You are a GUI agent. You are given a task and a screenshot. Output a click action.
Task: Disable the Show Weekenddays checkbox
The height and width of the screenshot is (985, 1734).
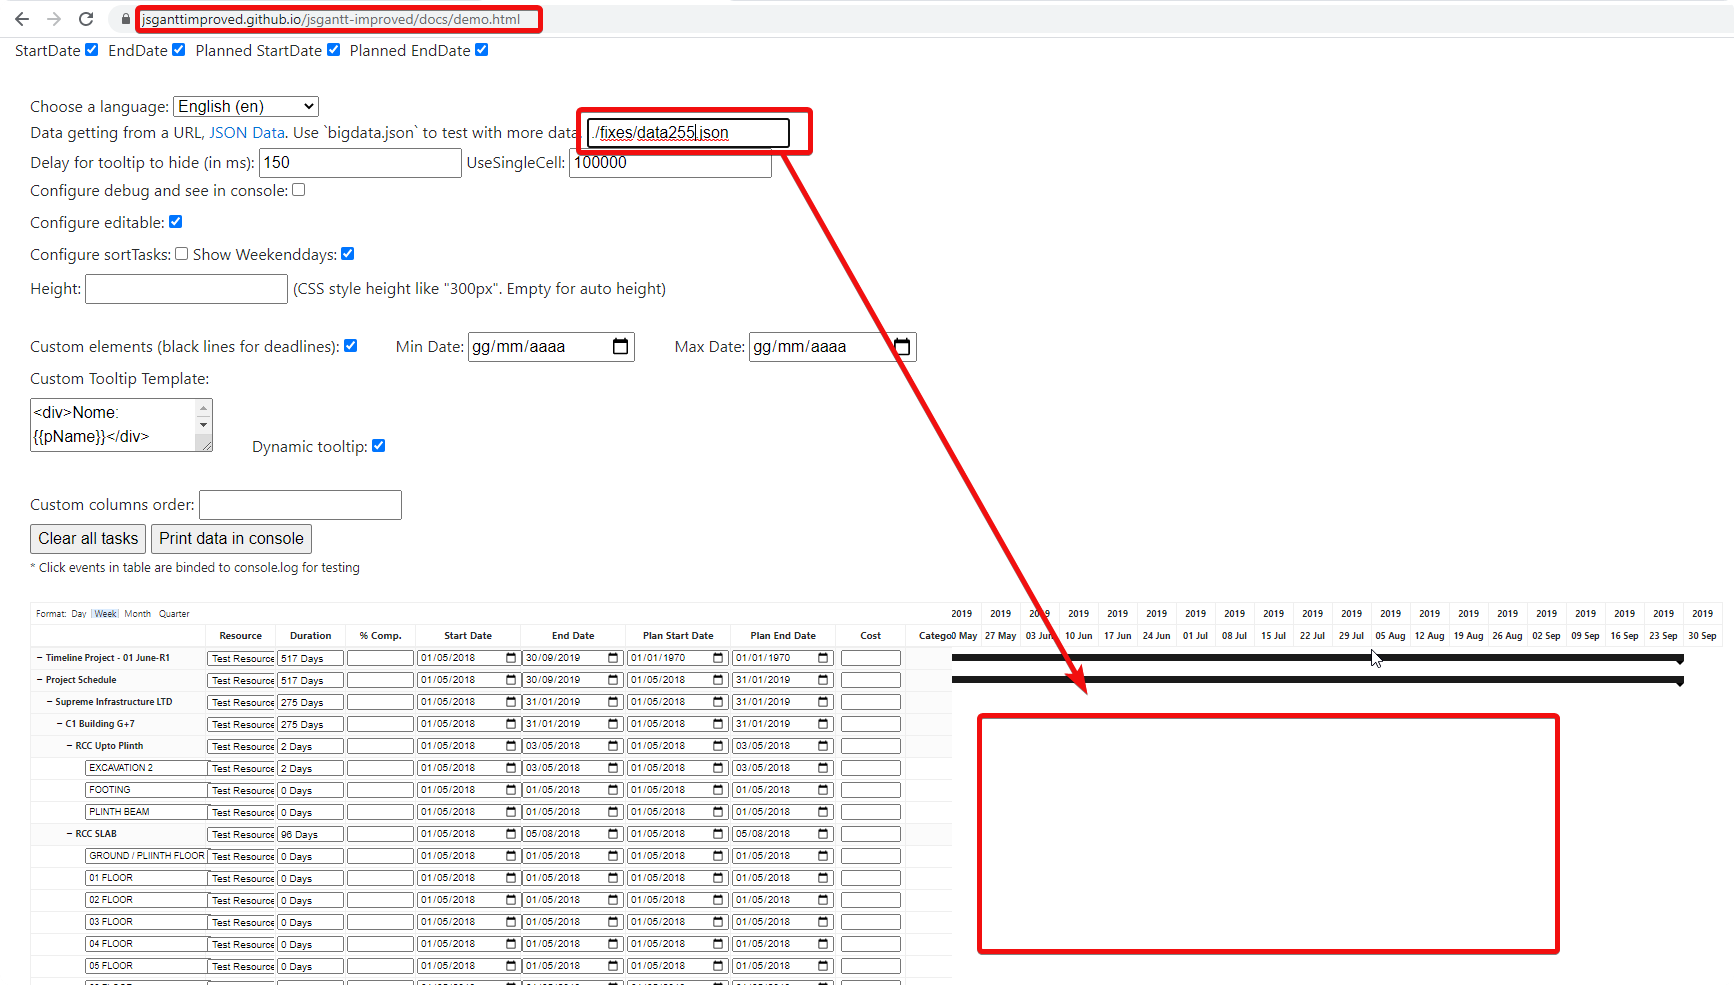[x=347, y=253]
